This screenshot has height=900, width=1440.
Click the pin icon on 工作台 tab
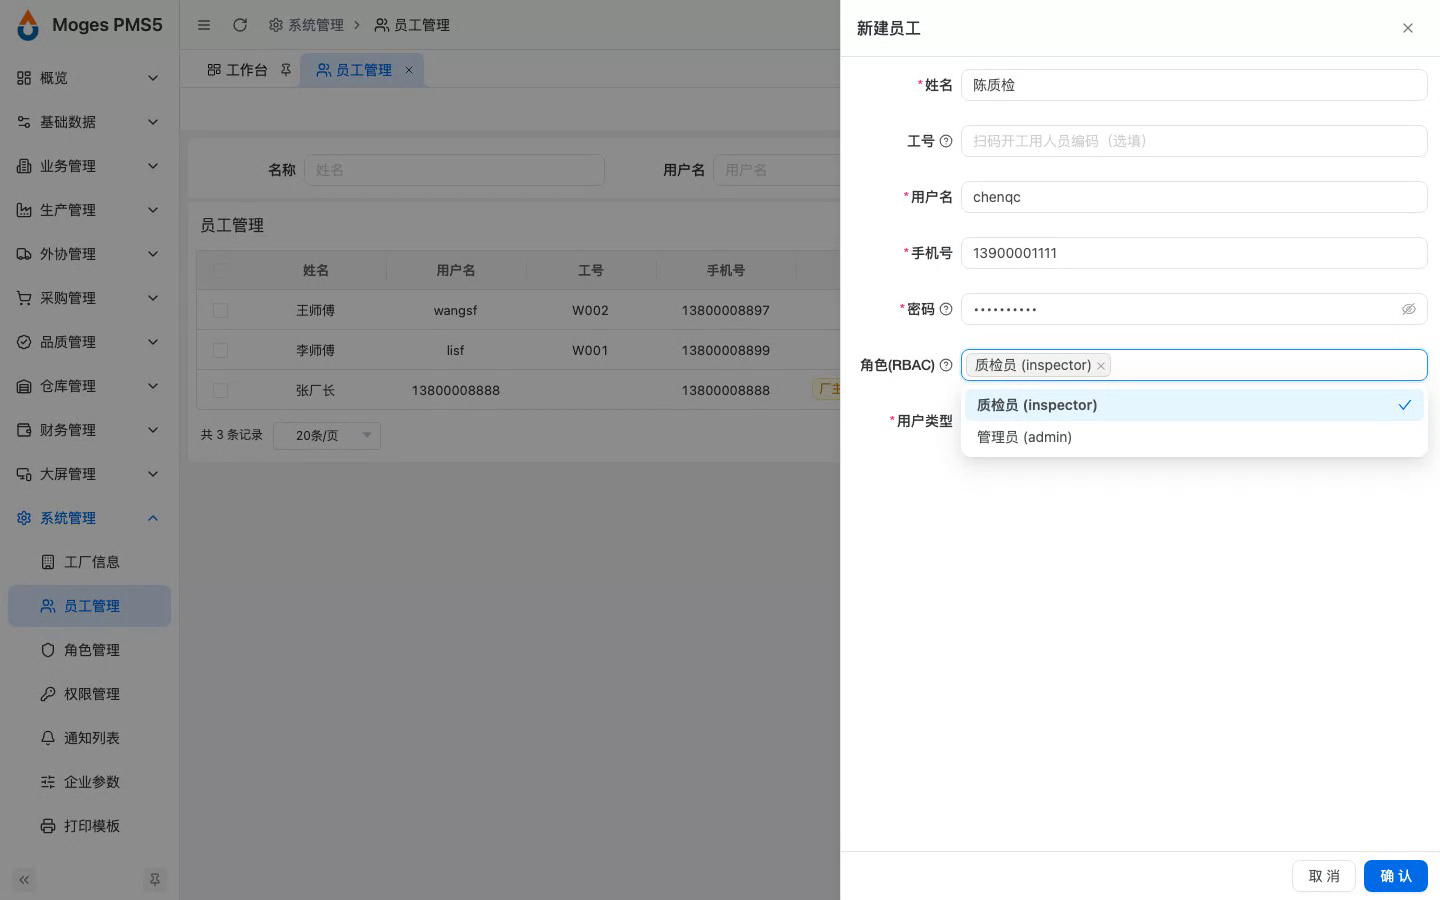pyautogui.click(x=286, y=70)
